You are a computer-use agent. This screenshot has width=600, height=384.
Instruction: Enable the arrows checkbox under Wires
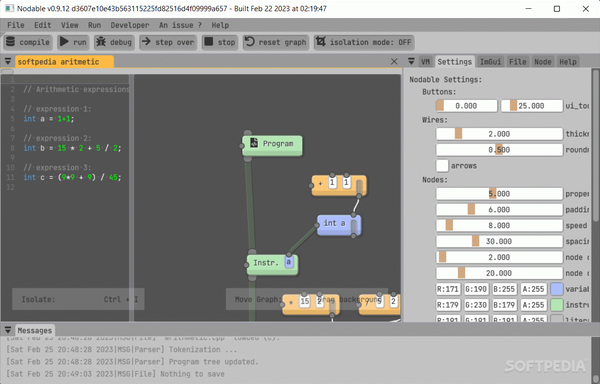point(442,166)
